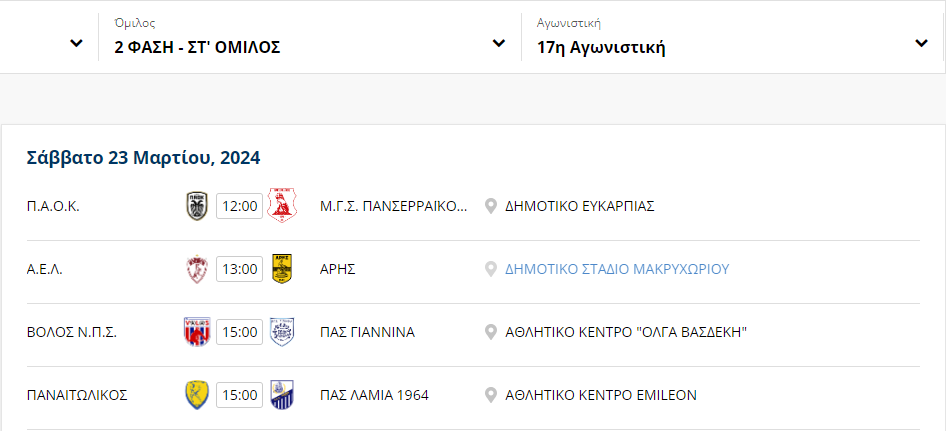Click the ΒΟΛΟΣ Ν.Π.Σ. red-blue crest
The width and height of the screenshot is (946, 431).
[x=197, y=332]
